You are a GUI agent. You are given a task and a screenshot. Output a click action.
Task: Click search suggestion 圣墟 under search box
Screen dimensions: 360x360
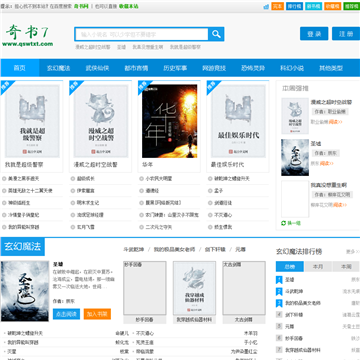click(121, 47)
